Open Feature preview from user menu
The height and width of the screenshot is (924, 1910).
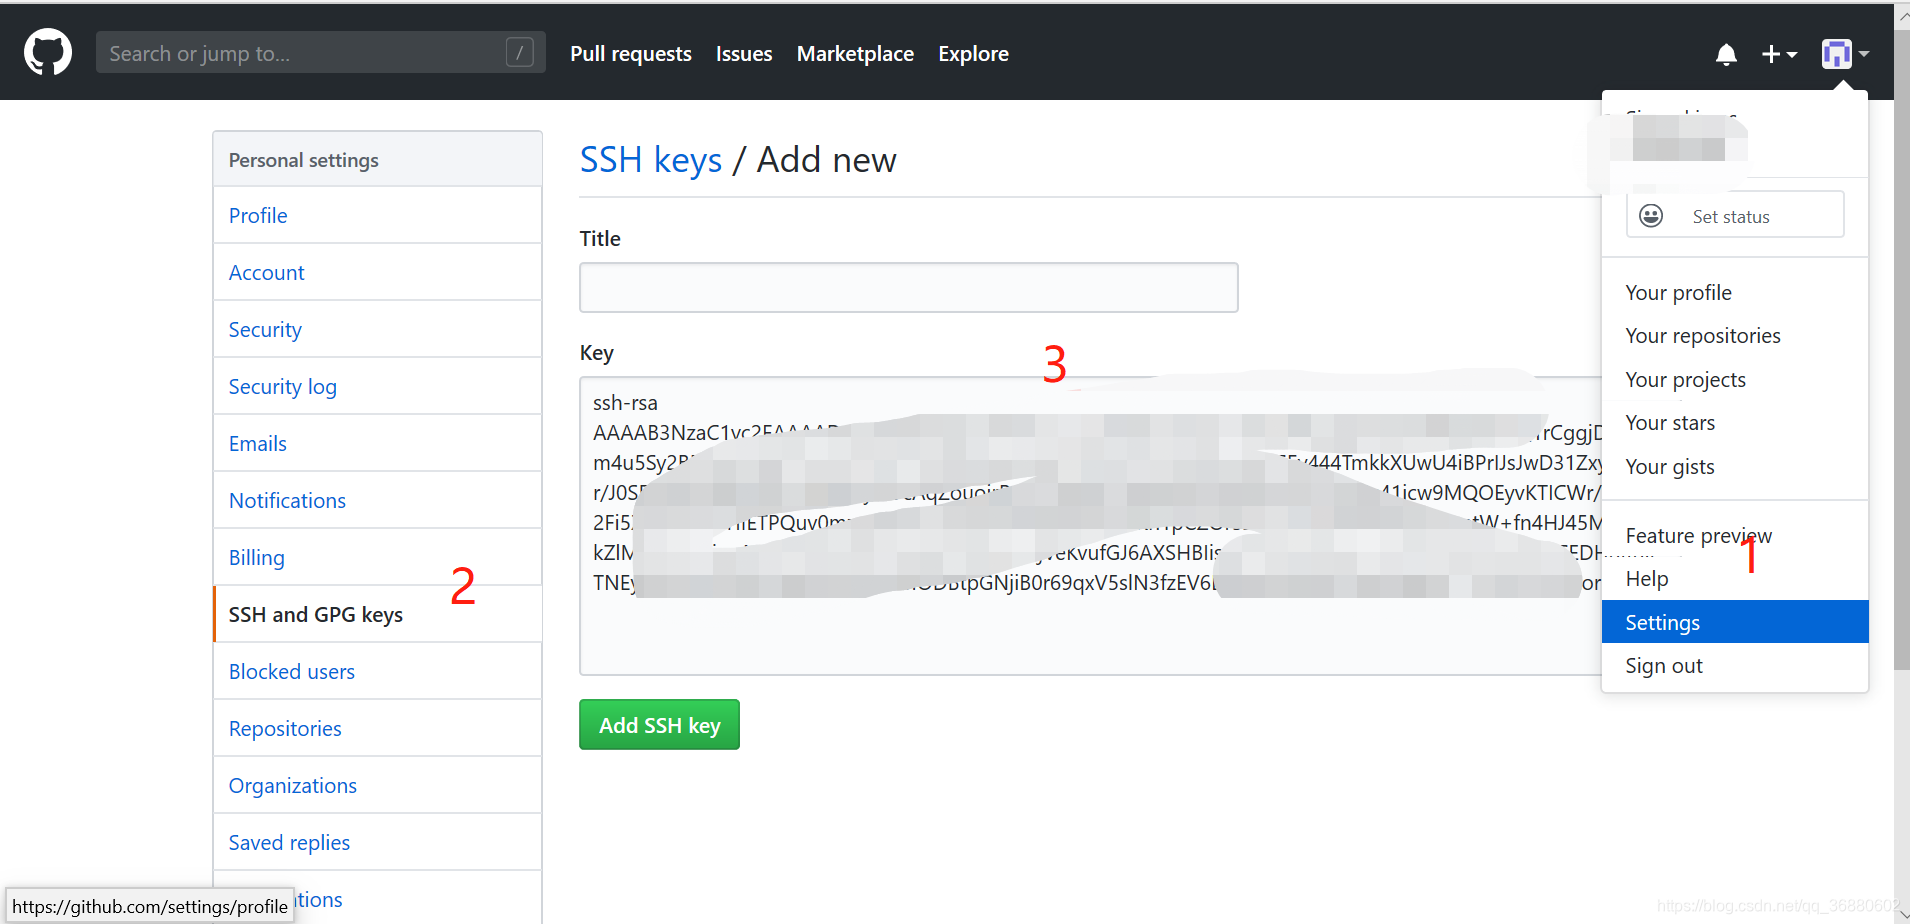1735,536
